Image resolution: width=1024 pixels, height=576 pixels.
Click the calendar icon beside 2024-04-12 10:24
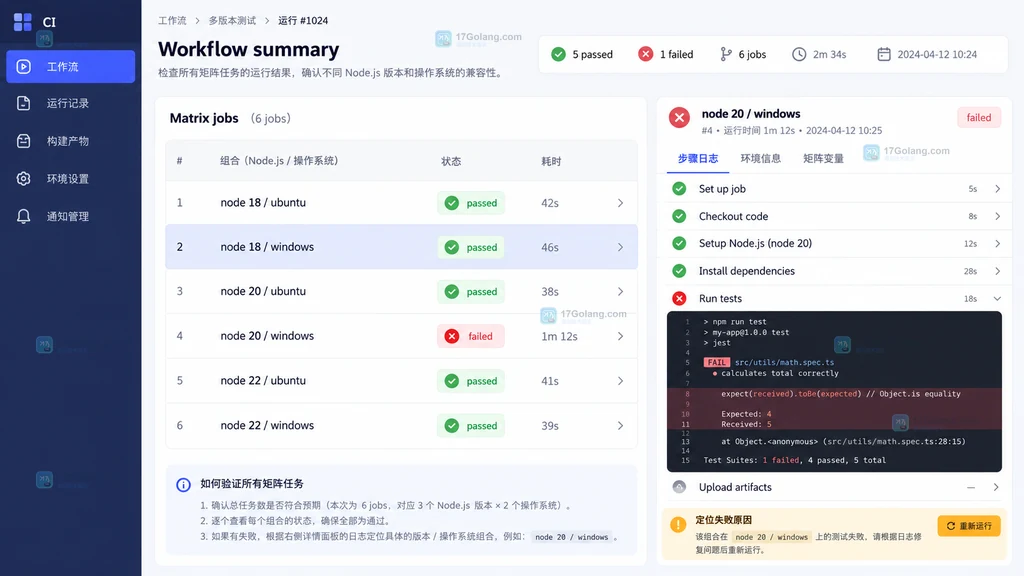coord(884,54)
